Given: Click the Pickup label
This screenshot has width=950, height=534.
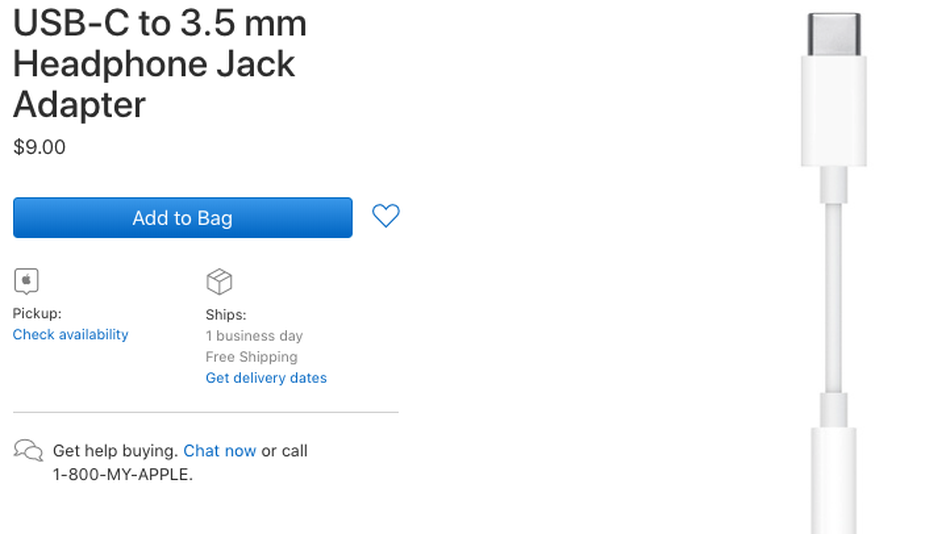Looking at the screenshot, I should point(37,313).
